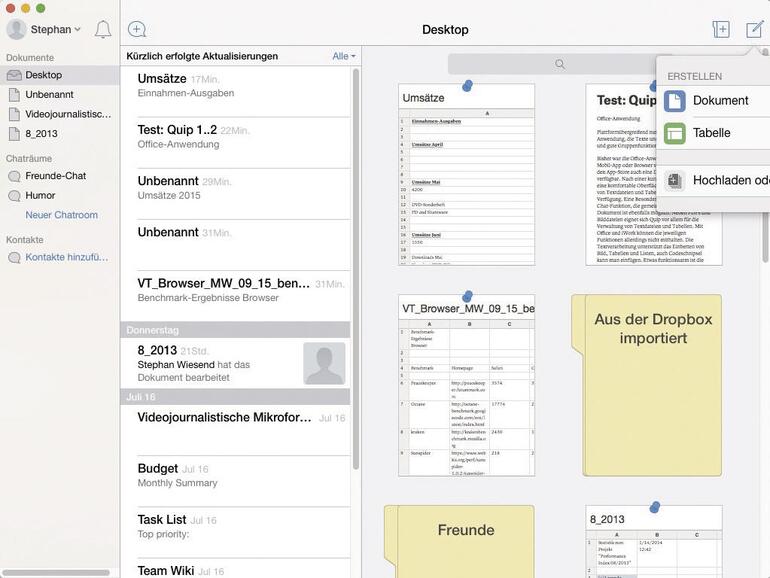This screenshot has width=770, height=578.
Task: Choose Hochladen option in create menu
Action: (716, 180)
